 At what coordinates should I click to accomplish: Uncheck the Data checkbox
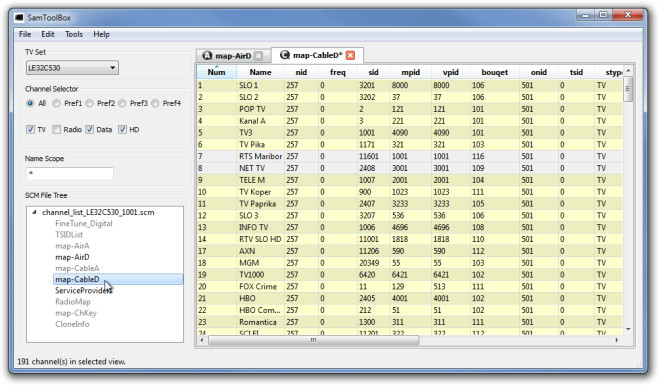pyautogui.click(x=89, y=129)
